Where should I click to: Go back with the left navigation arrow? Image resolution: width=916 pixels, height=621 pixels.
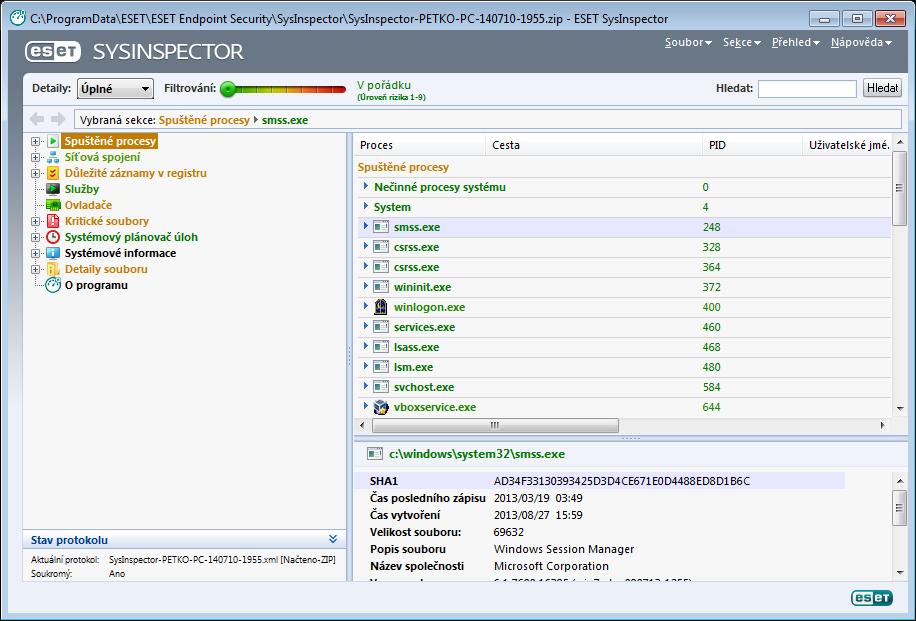tap(37, 119)
